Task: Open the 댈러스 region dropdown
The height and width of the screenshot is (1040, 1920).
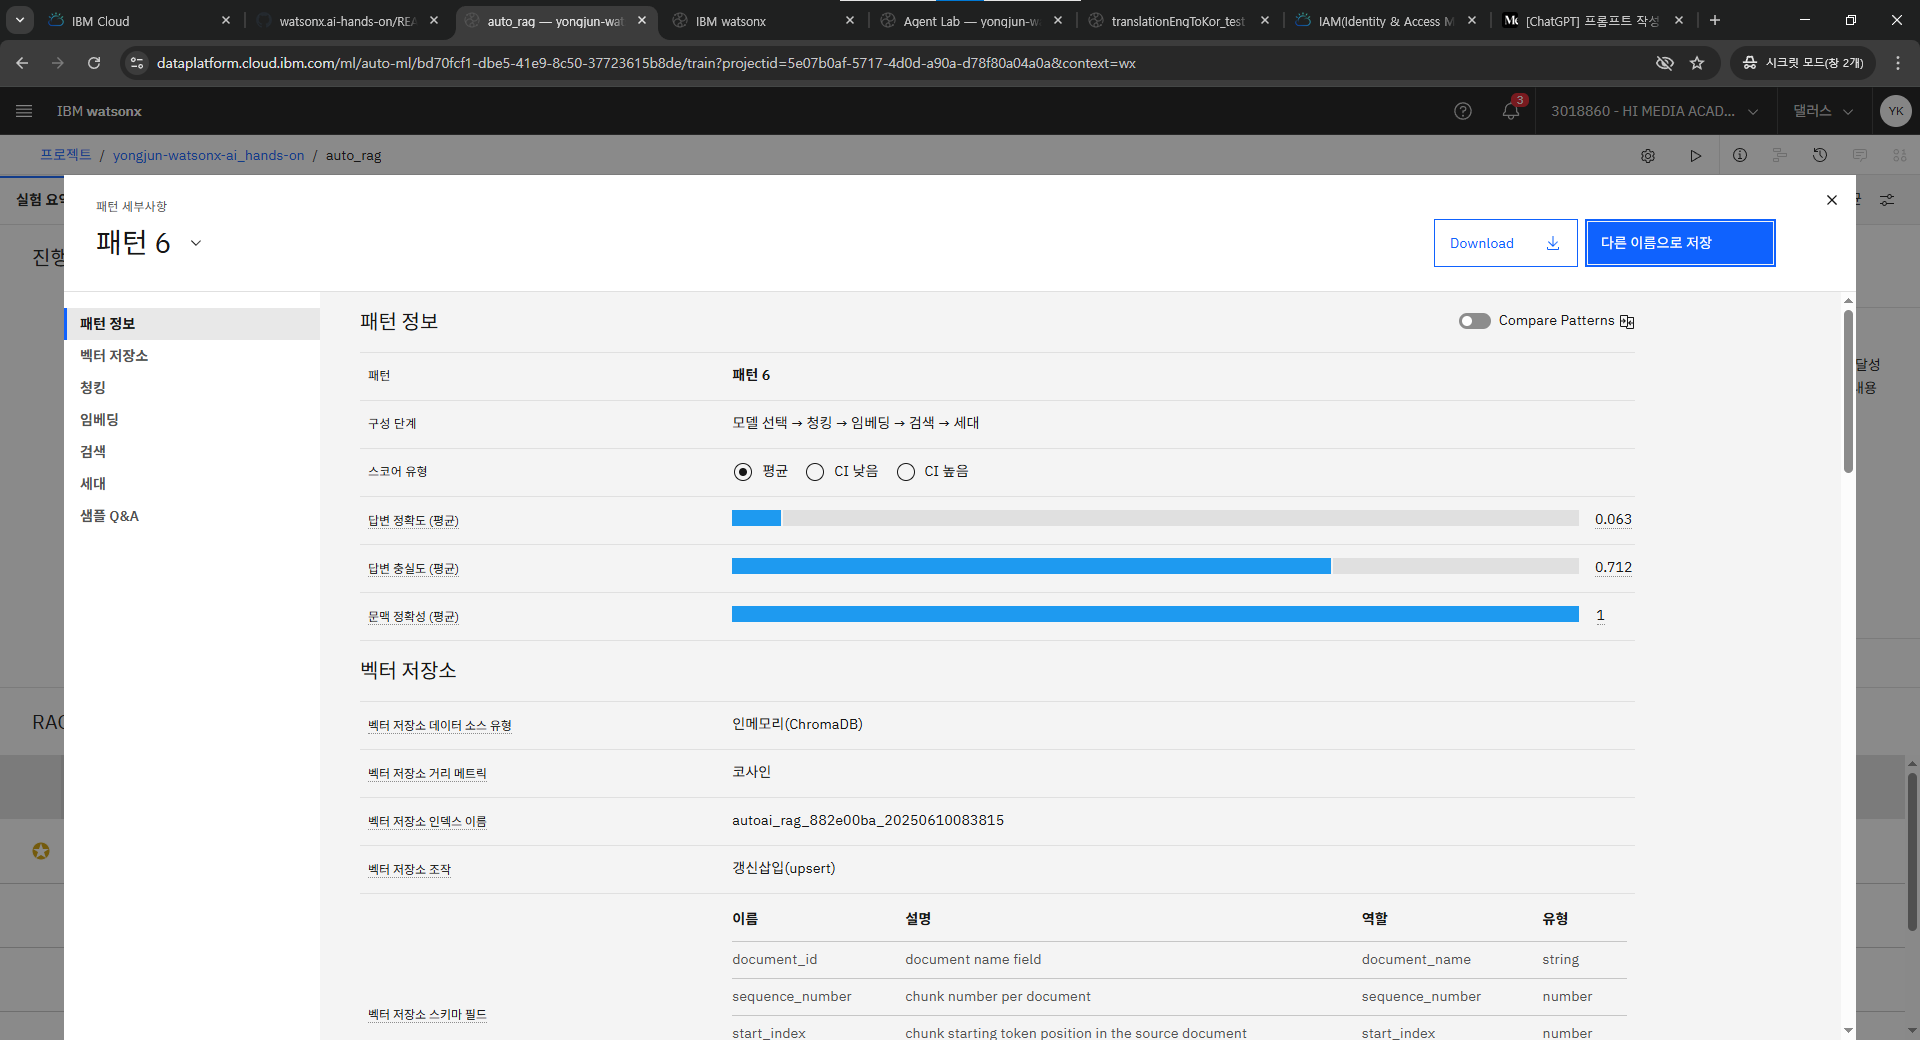Action: (1823, 111)
